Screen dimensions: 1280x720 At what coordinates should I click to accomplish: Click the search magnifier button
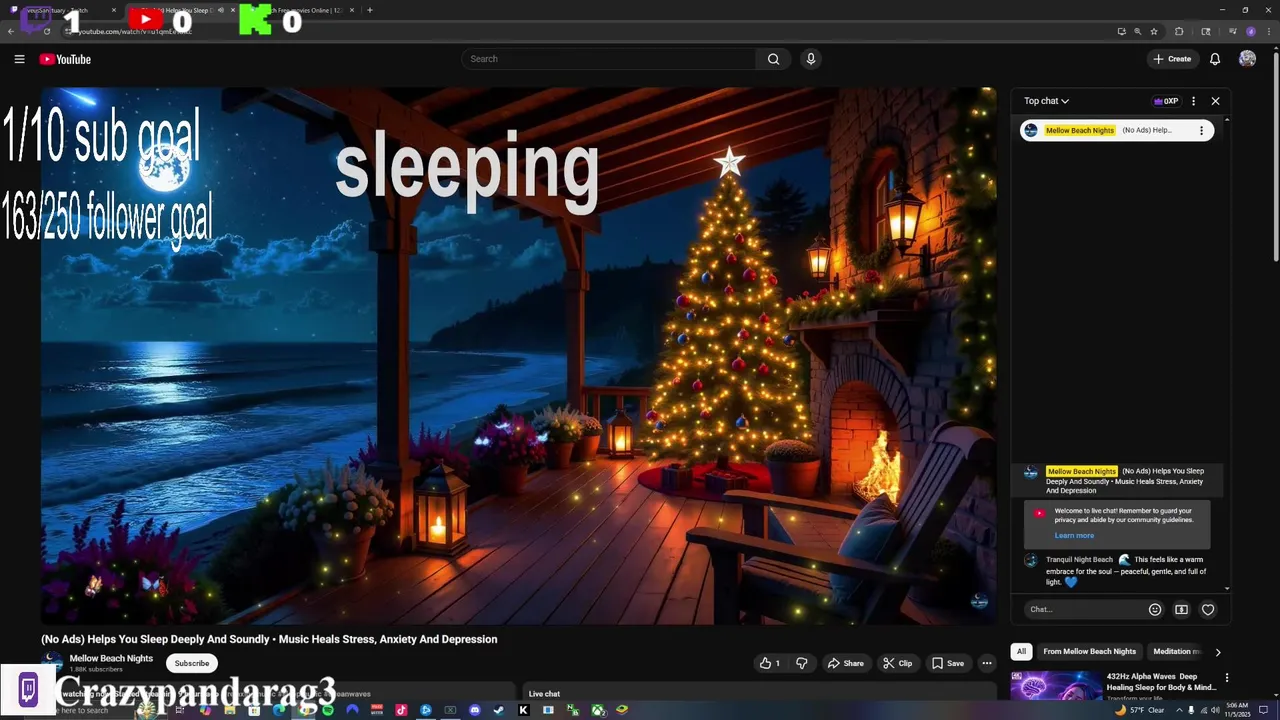tap(773, 59)
